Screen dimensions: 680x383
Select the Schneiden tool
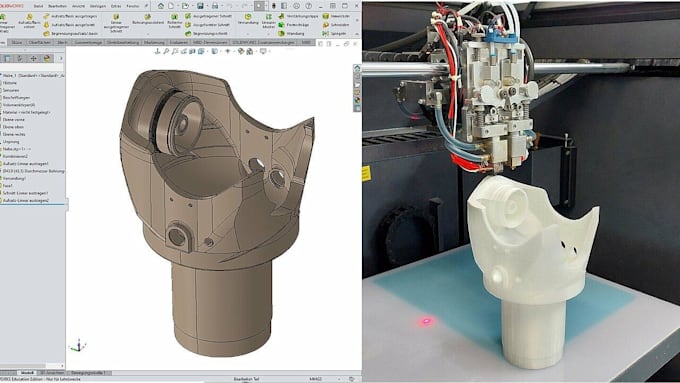336,25
